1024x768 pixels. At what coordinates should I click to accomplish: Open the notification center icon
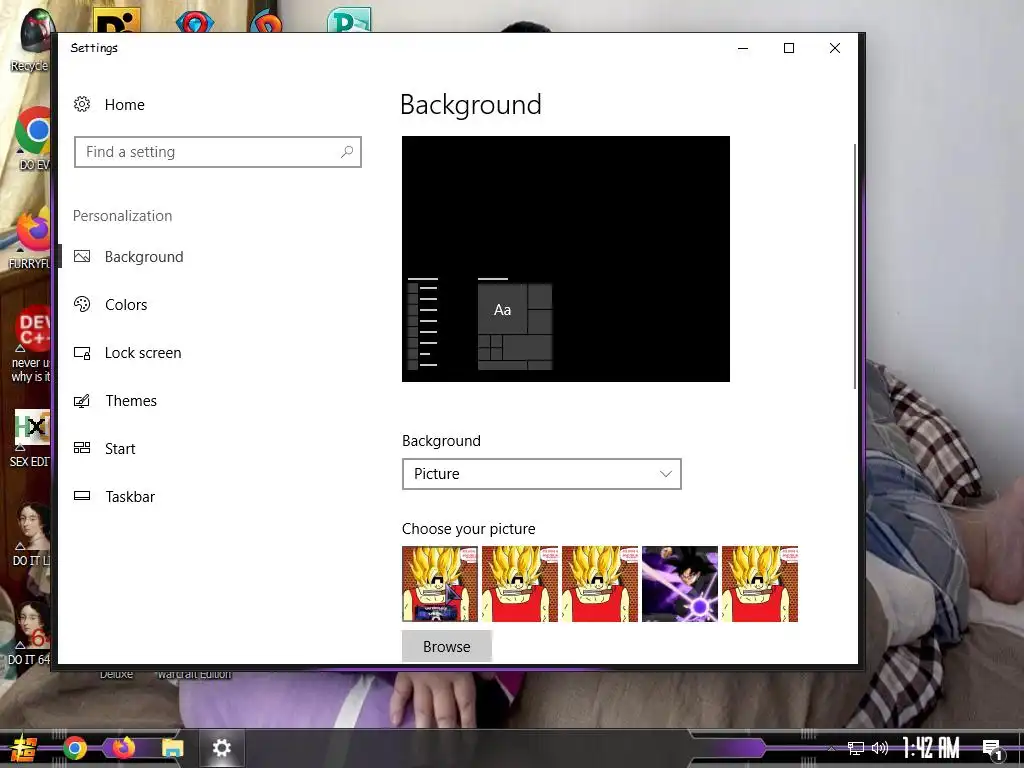point(992,750)
